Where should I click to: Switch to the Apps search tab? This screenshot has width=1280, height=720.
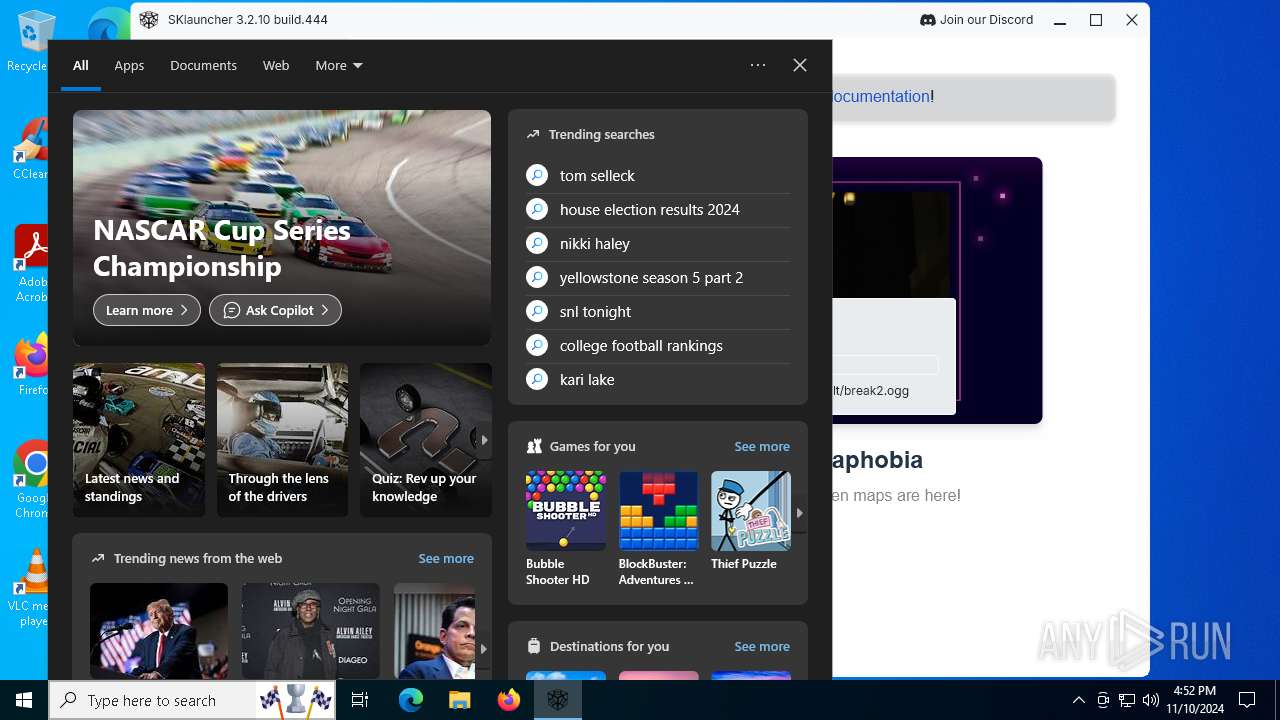click(x=129, y=65)
